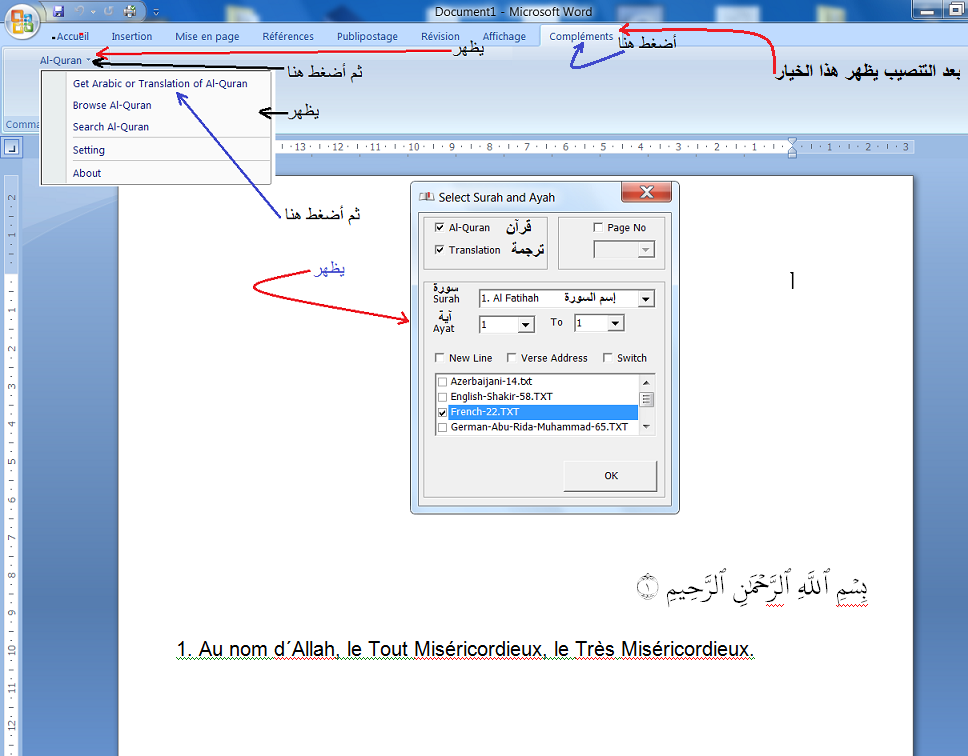This screenshot has width=968, height=756.
Task: Choose Browse Al-Quran menu entry
Action: tap(112, 106)
